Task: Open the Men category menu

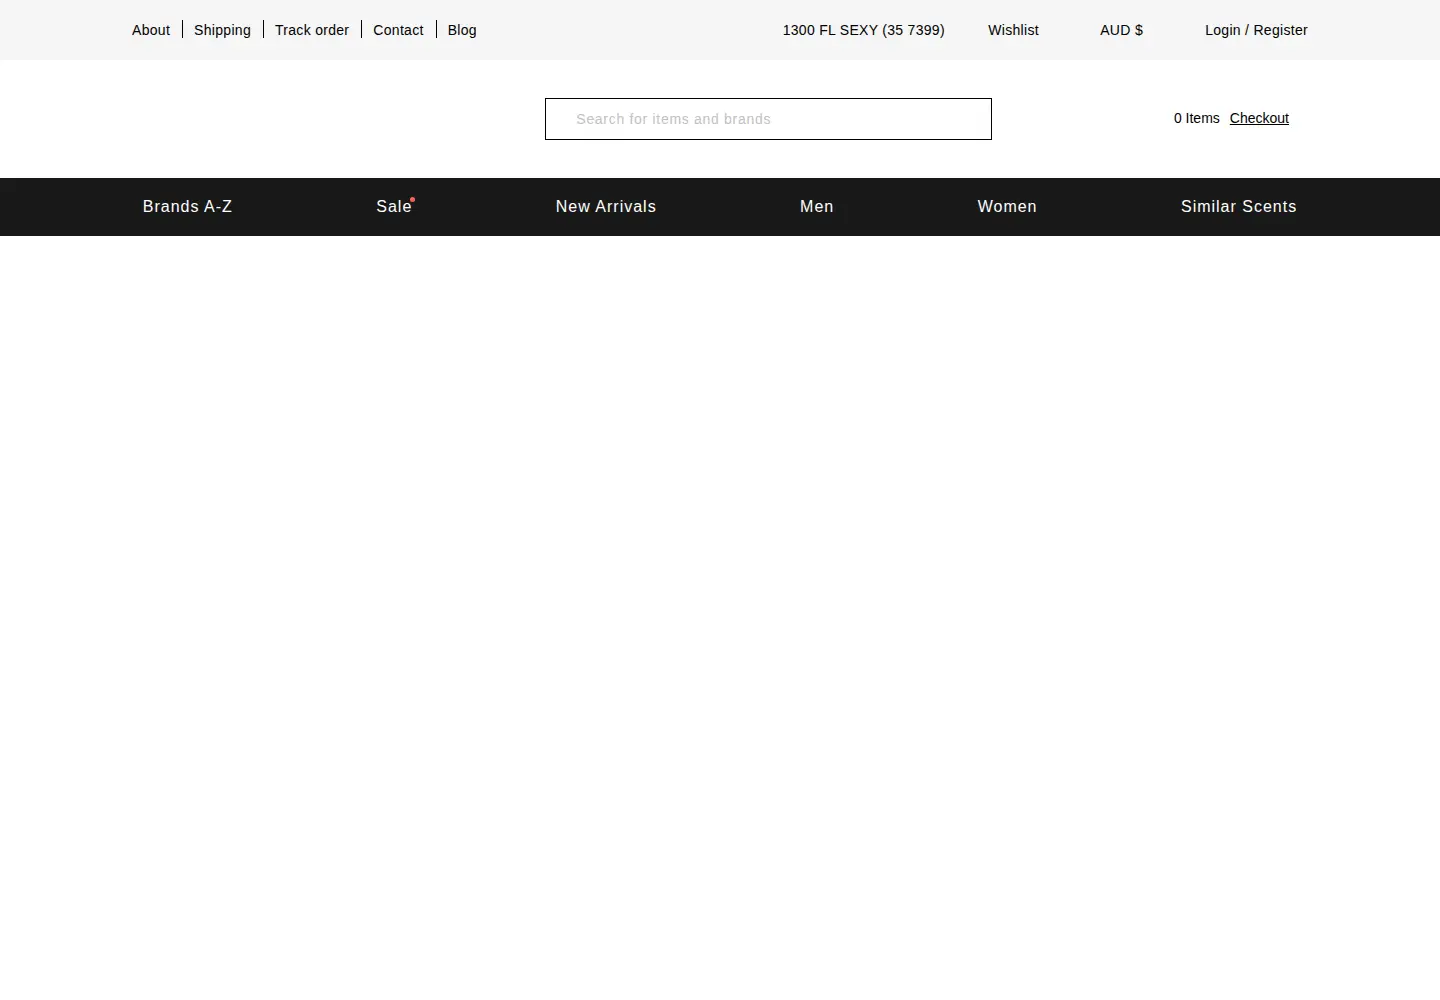Action: pyautogui.click(x=817, y=207)
